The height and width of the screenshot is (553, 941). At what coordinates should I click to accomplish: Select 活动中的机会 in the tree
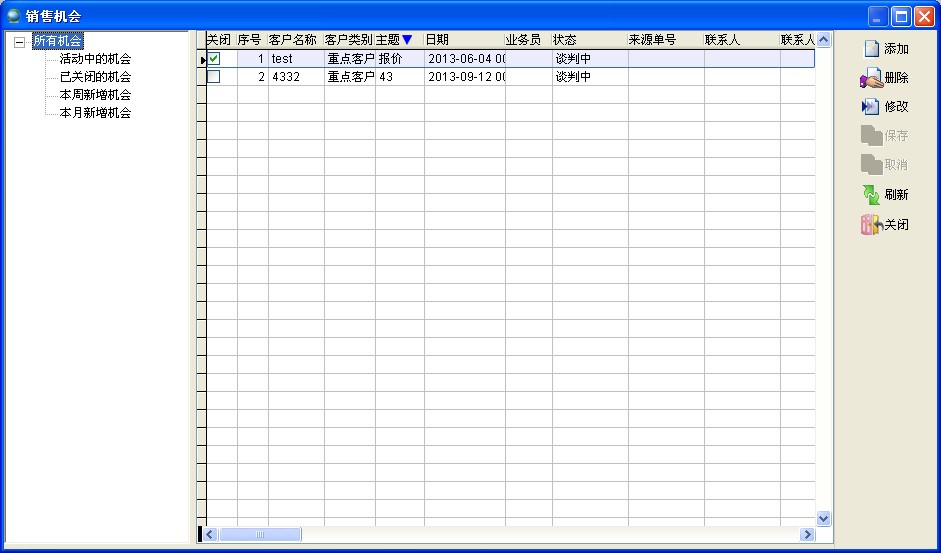[x=95, y=59]
